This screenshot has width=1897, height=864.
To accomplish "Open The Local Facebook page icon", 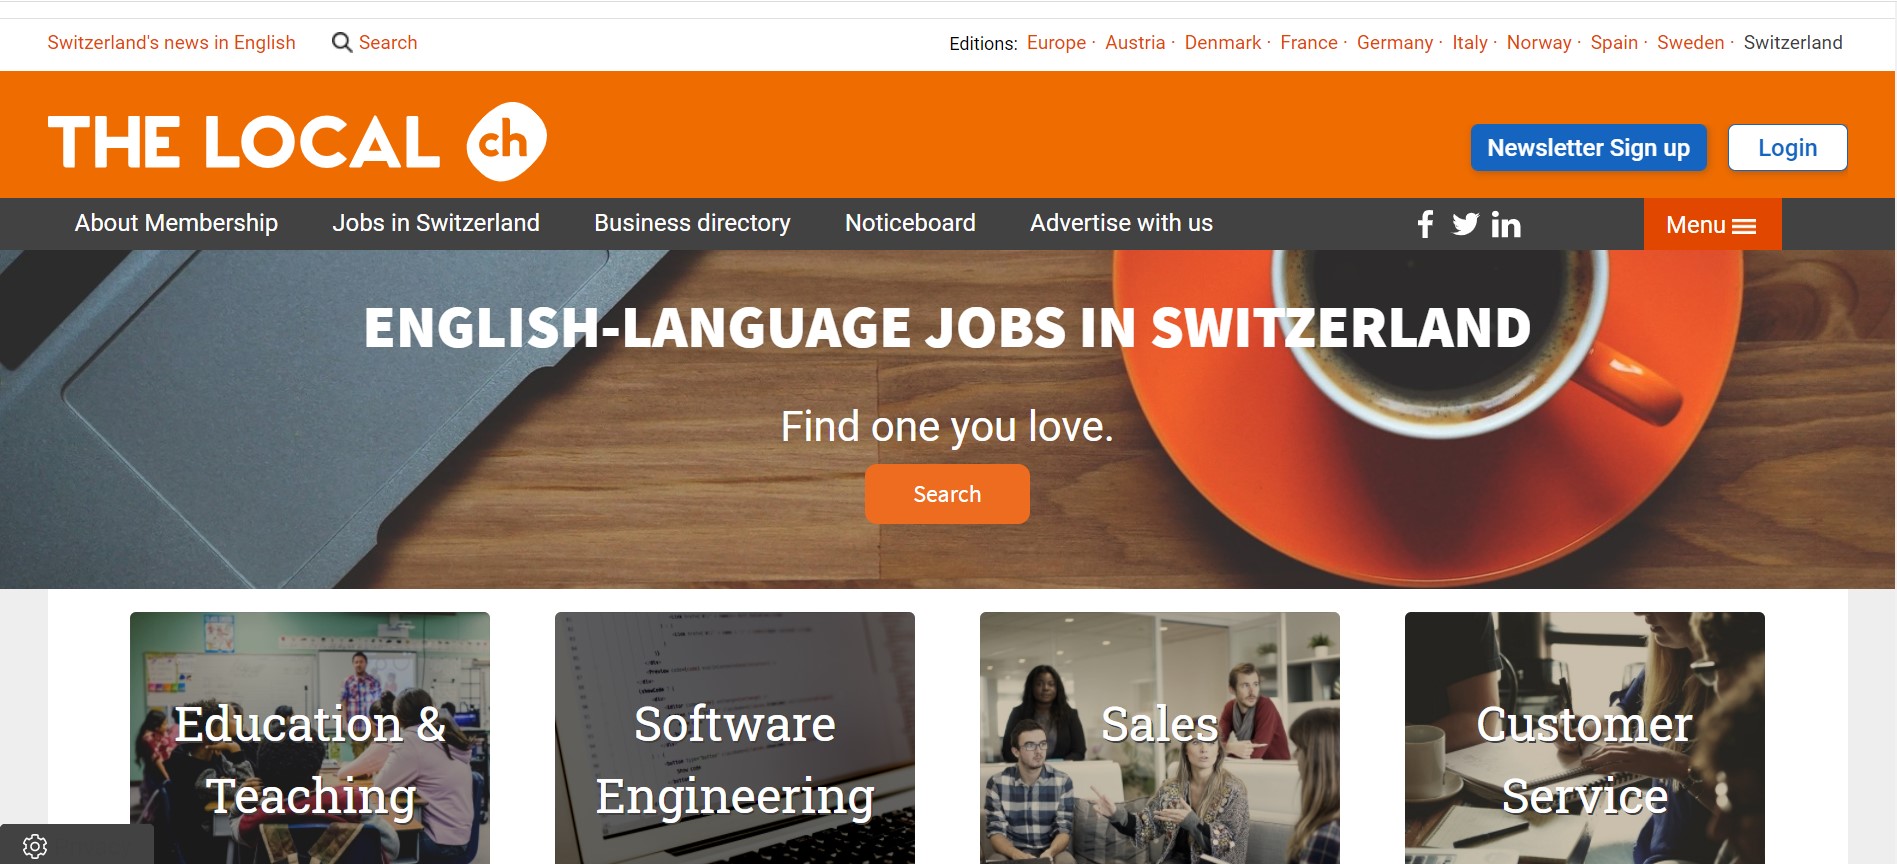I will click(1425, 224).
